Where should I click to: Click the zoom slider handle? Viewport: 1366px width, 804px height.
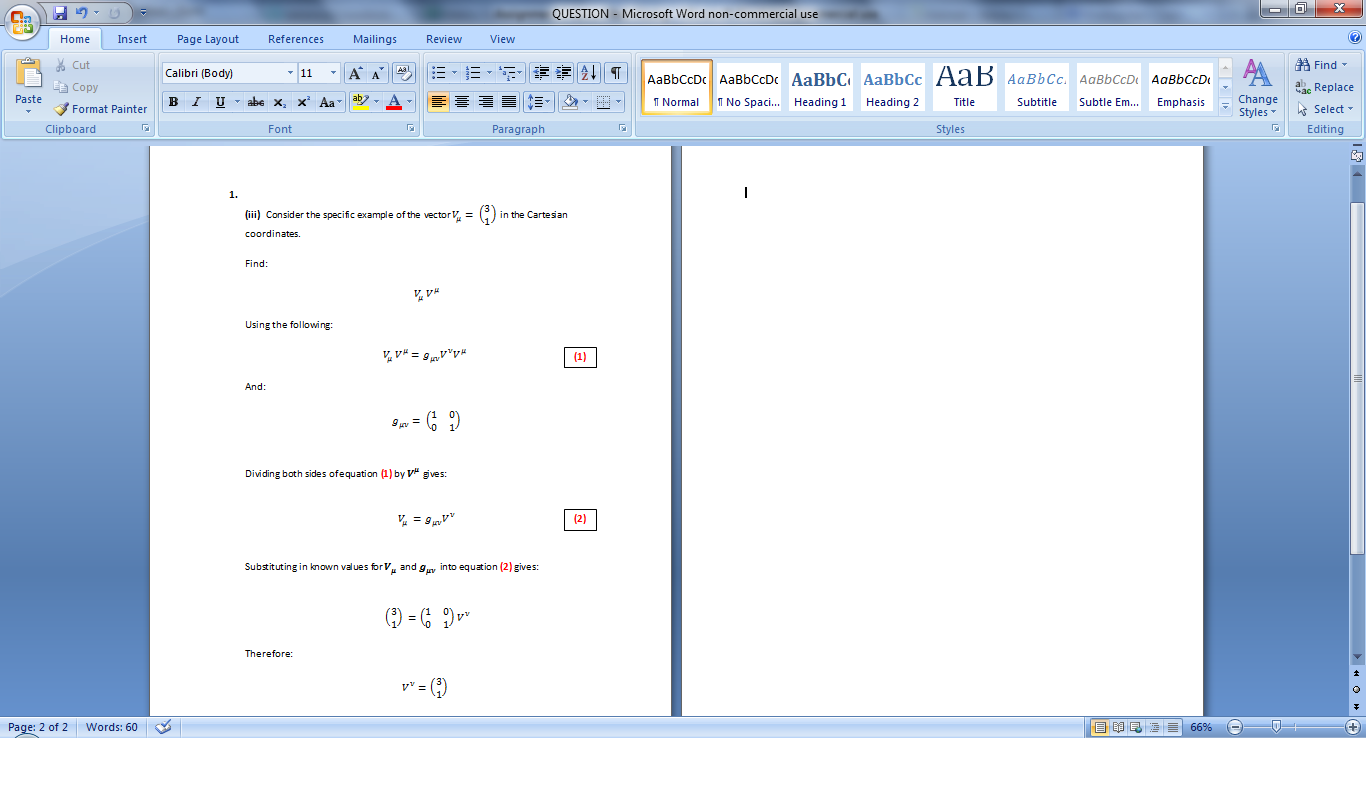click(x=1276, y=727)
